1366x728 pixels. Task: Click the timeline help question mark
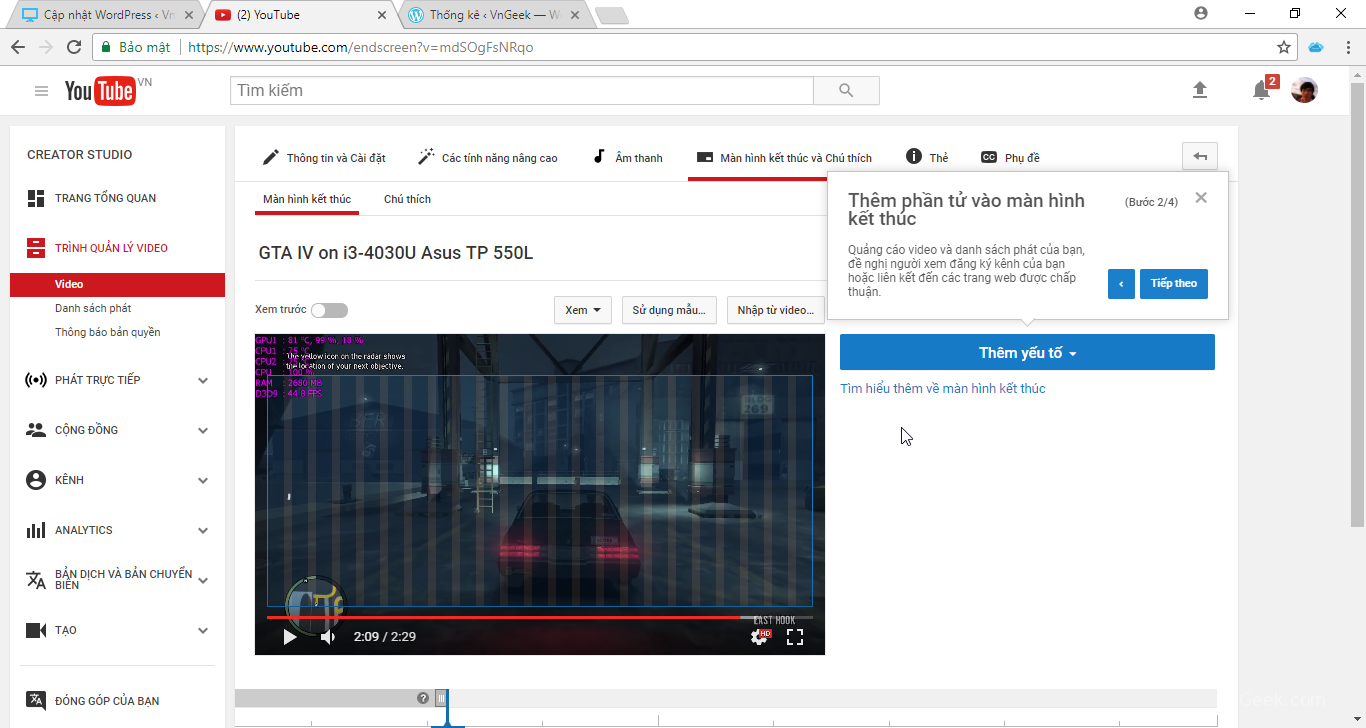click(423, 698)
